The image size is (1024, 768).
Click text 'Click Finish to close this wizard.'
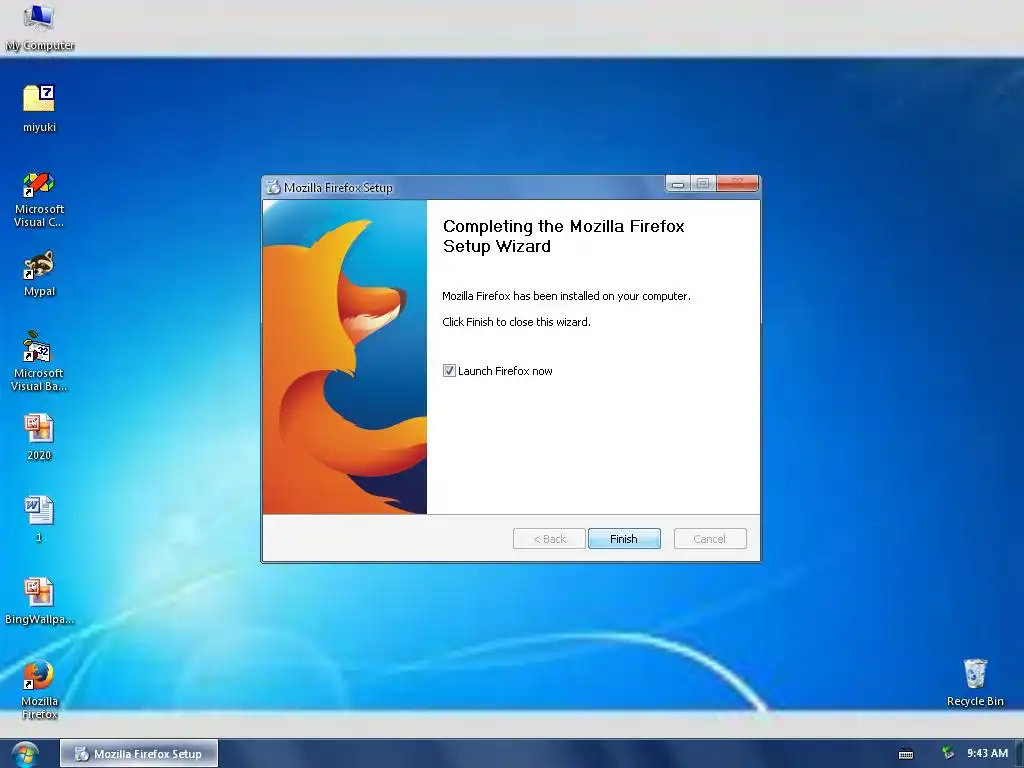(516, 322)
